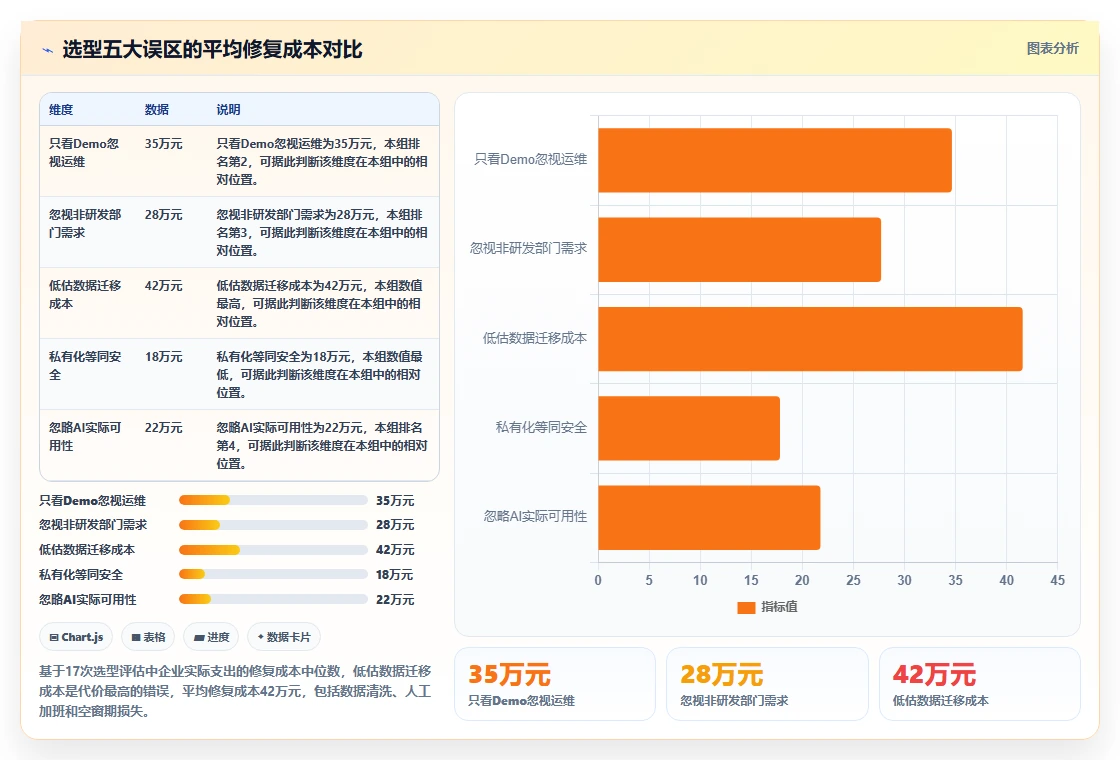Screen dimensions: 1120x760
Task: Click the 忽略AI实际可用性 progress bar
Action: point(273,599)
